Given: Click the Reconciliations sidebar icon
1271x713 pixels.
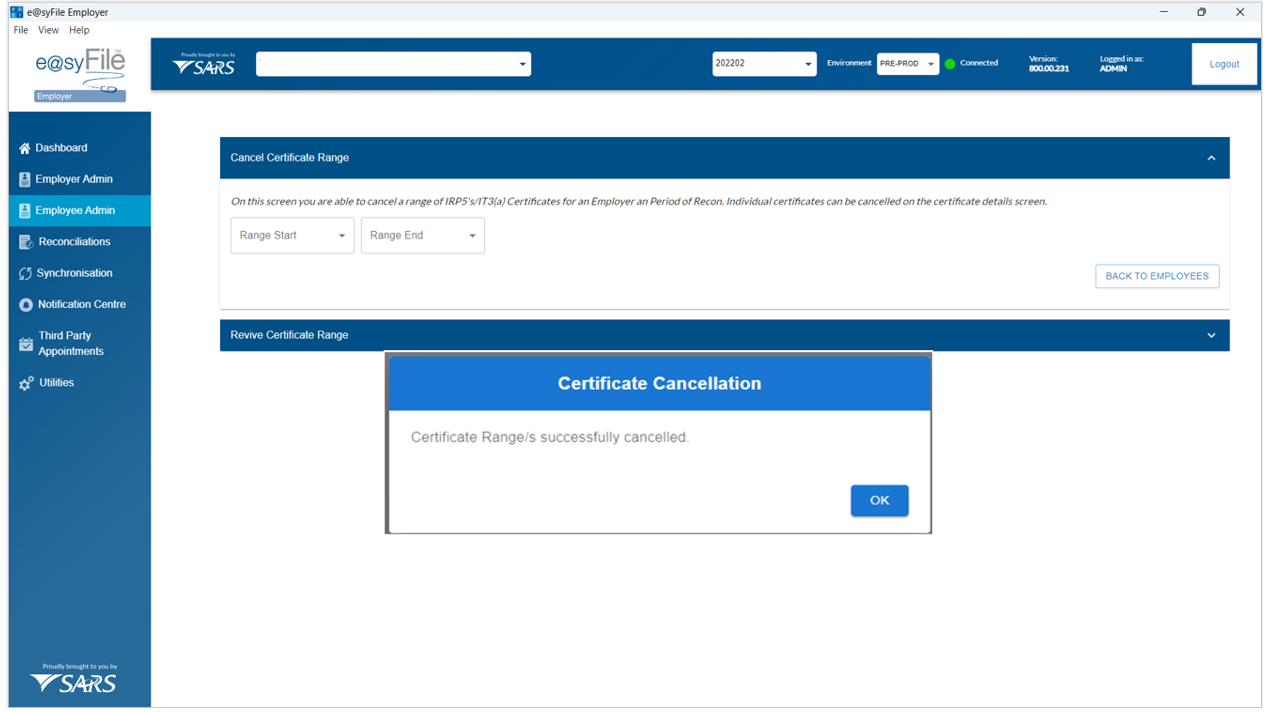Looking at the screenshot, I should coord(26,242).
